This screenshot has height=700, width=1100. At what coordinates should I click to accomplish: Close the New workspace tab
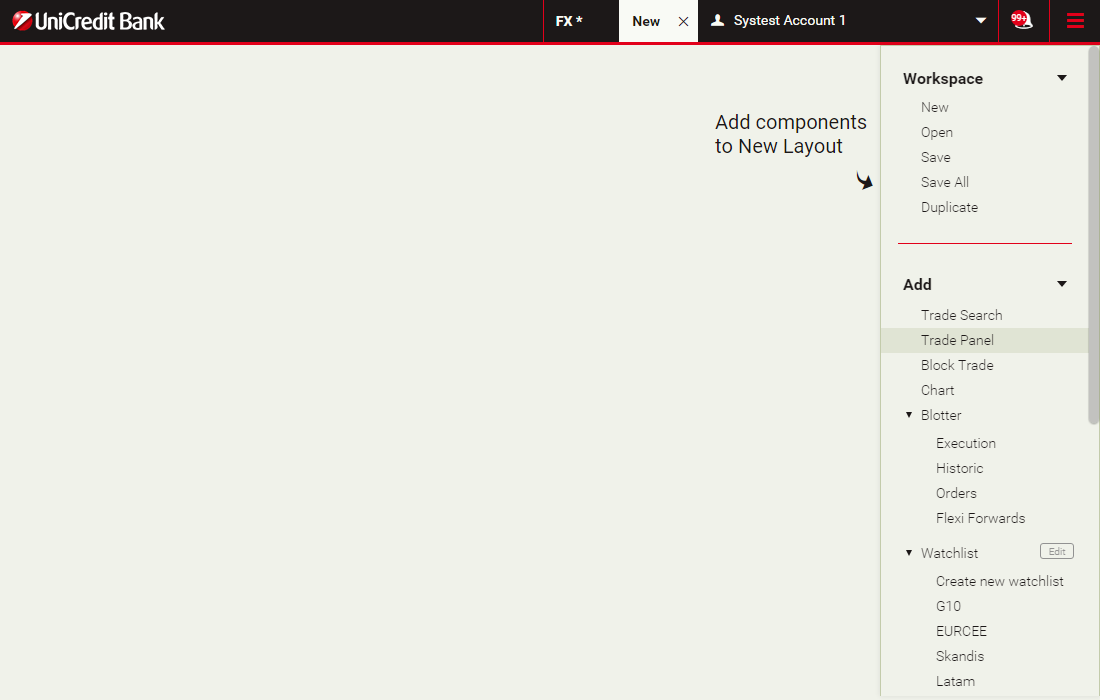(x=683, y=21)
